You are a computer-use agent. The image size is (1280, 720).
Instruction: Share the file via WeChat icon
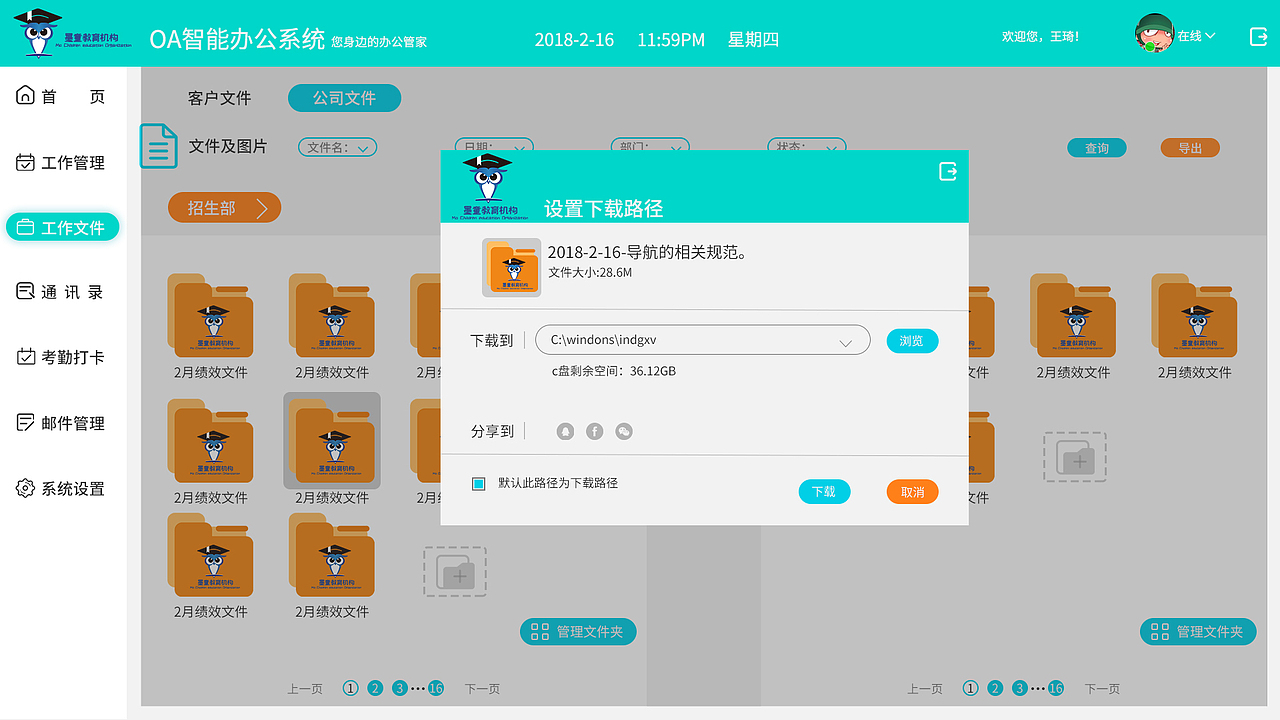click(622, 430)
